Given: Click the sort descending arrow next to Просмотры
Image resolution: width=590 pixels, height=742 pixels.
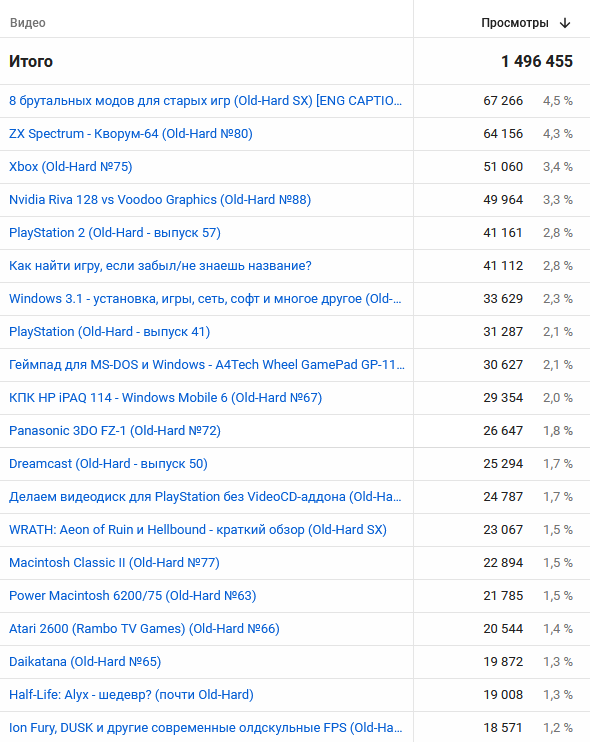Looking at the screenshot, I should point(565,23).
